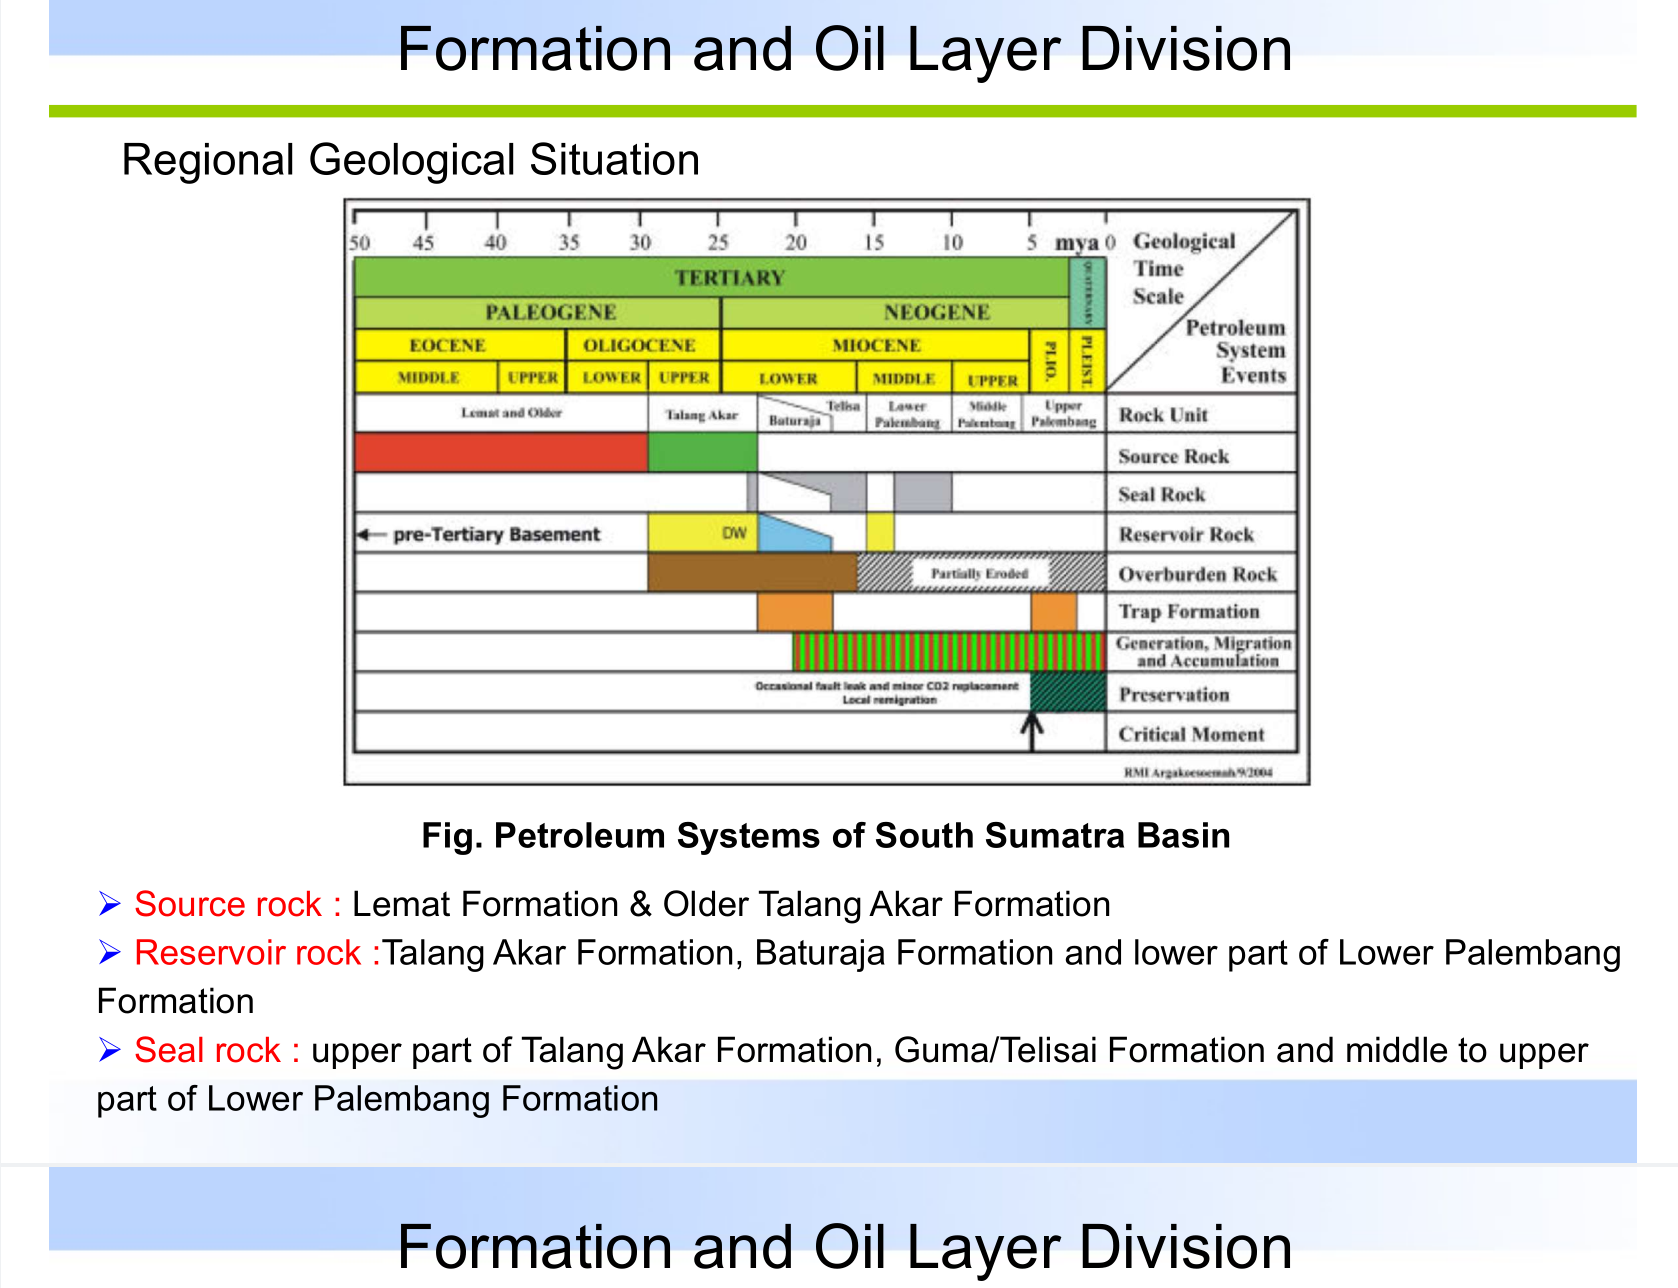Click the blue arrow bullet before Source rock
Viewport: 1678px width, 1288px height.
[x=109, y=905]
